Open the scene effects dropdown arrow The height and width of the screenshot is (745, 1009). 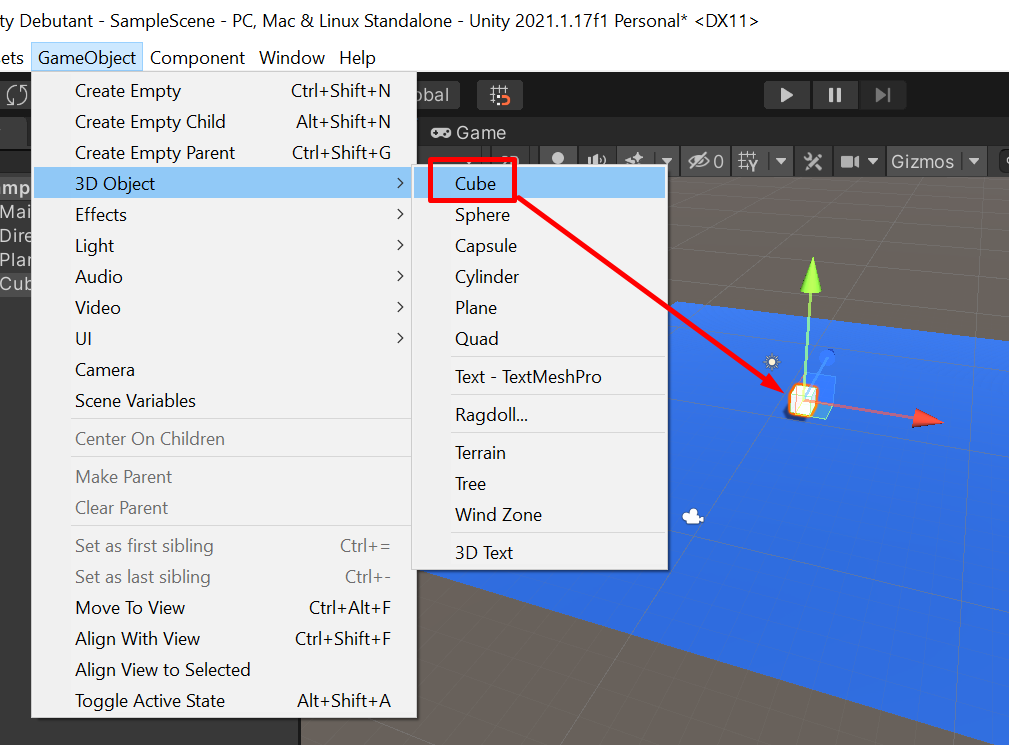pyautogui.click(x=667, y=161)
